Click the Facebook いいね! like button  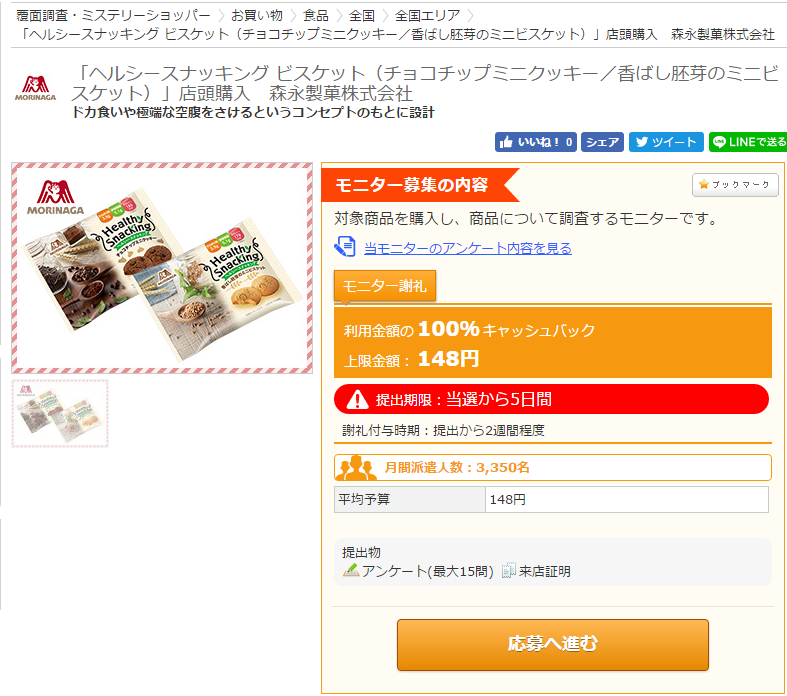pos(536,142)
